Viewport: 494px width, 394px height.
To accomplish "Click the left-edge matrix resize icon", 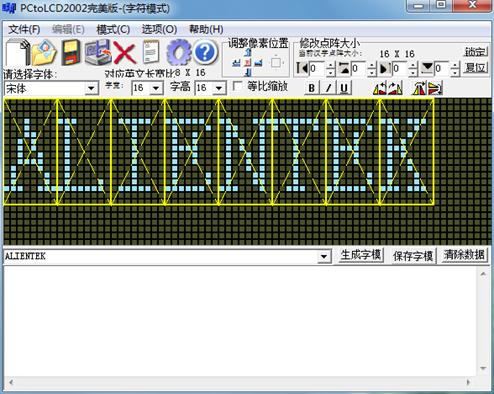I will pos(302,68).
